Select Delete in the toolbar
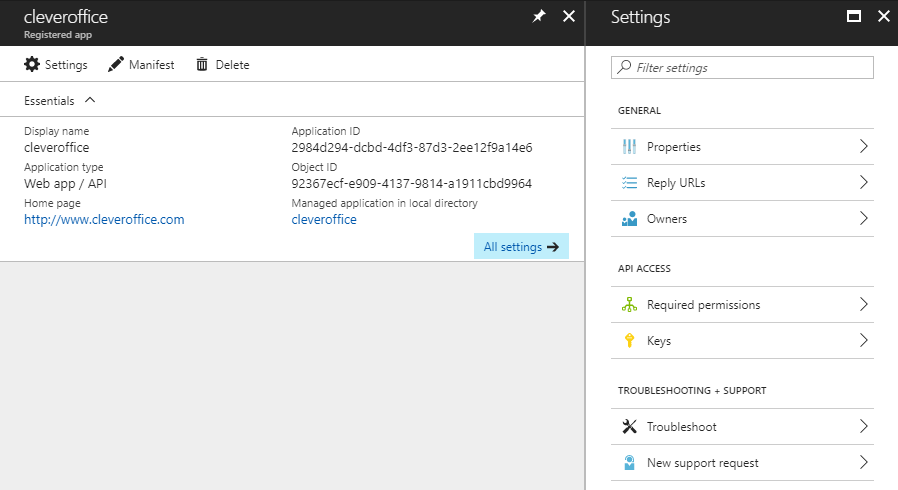This screenshot has width=898, height=490. pos(223,64)
